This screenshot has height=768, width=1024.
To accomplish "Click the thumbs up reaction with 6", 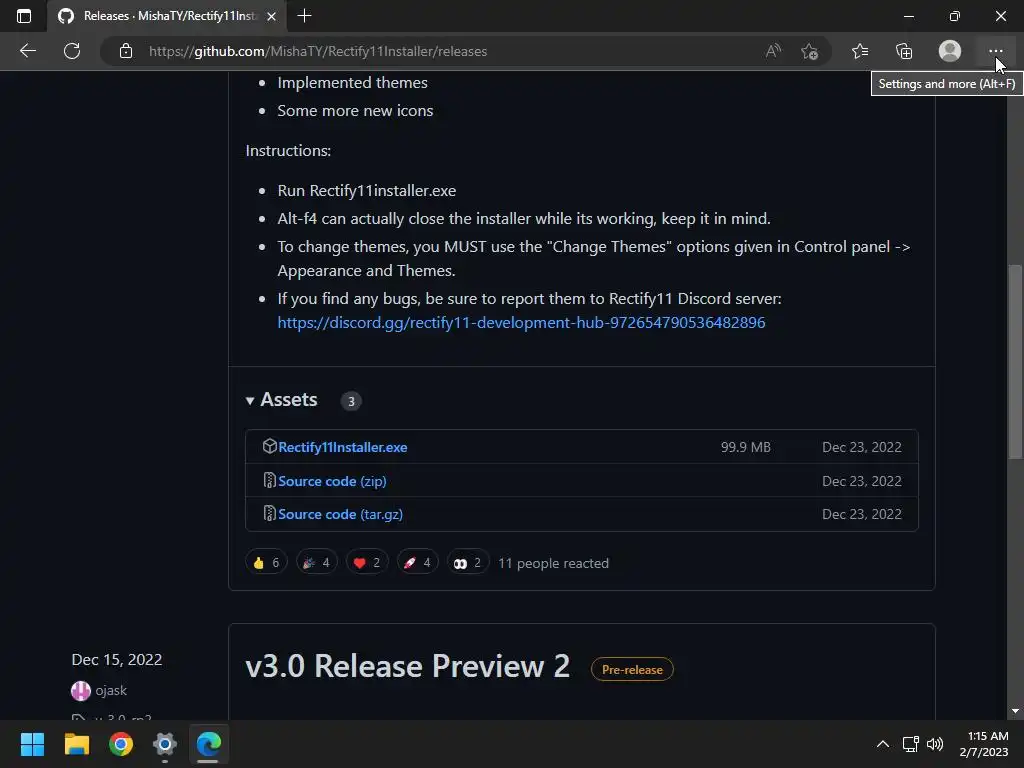I will pos(266,563).
